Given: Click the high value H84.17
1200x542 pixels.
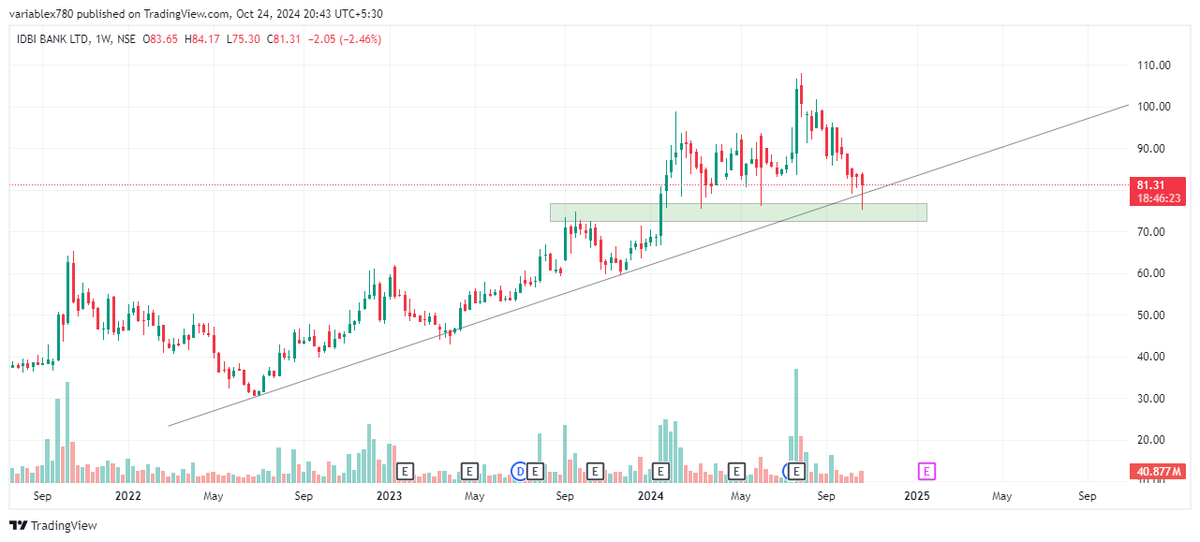Looking at the screenshot, I should coord(203,39).
